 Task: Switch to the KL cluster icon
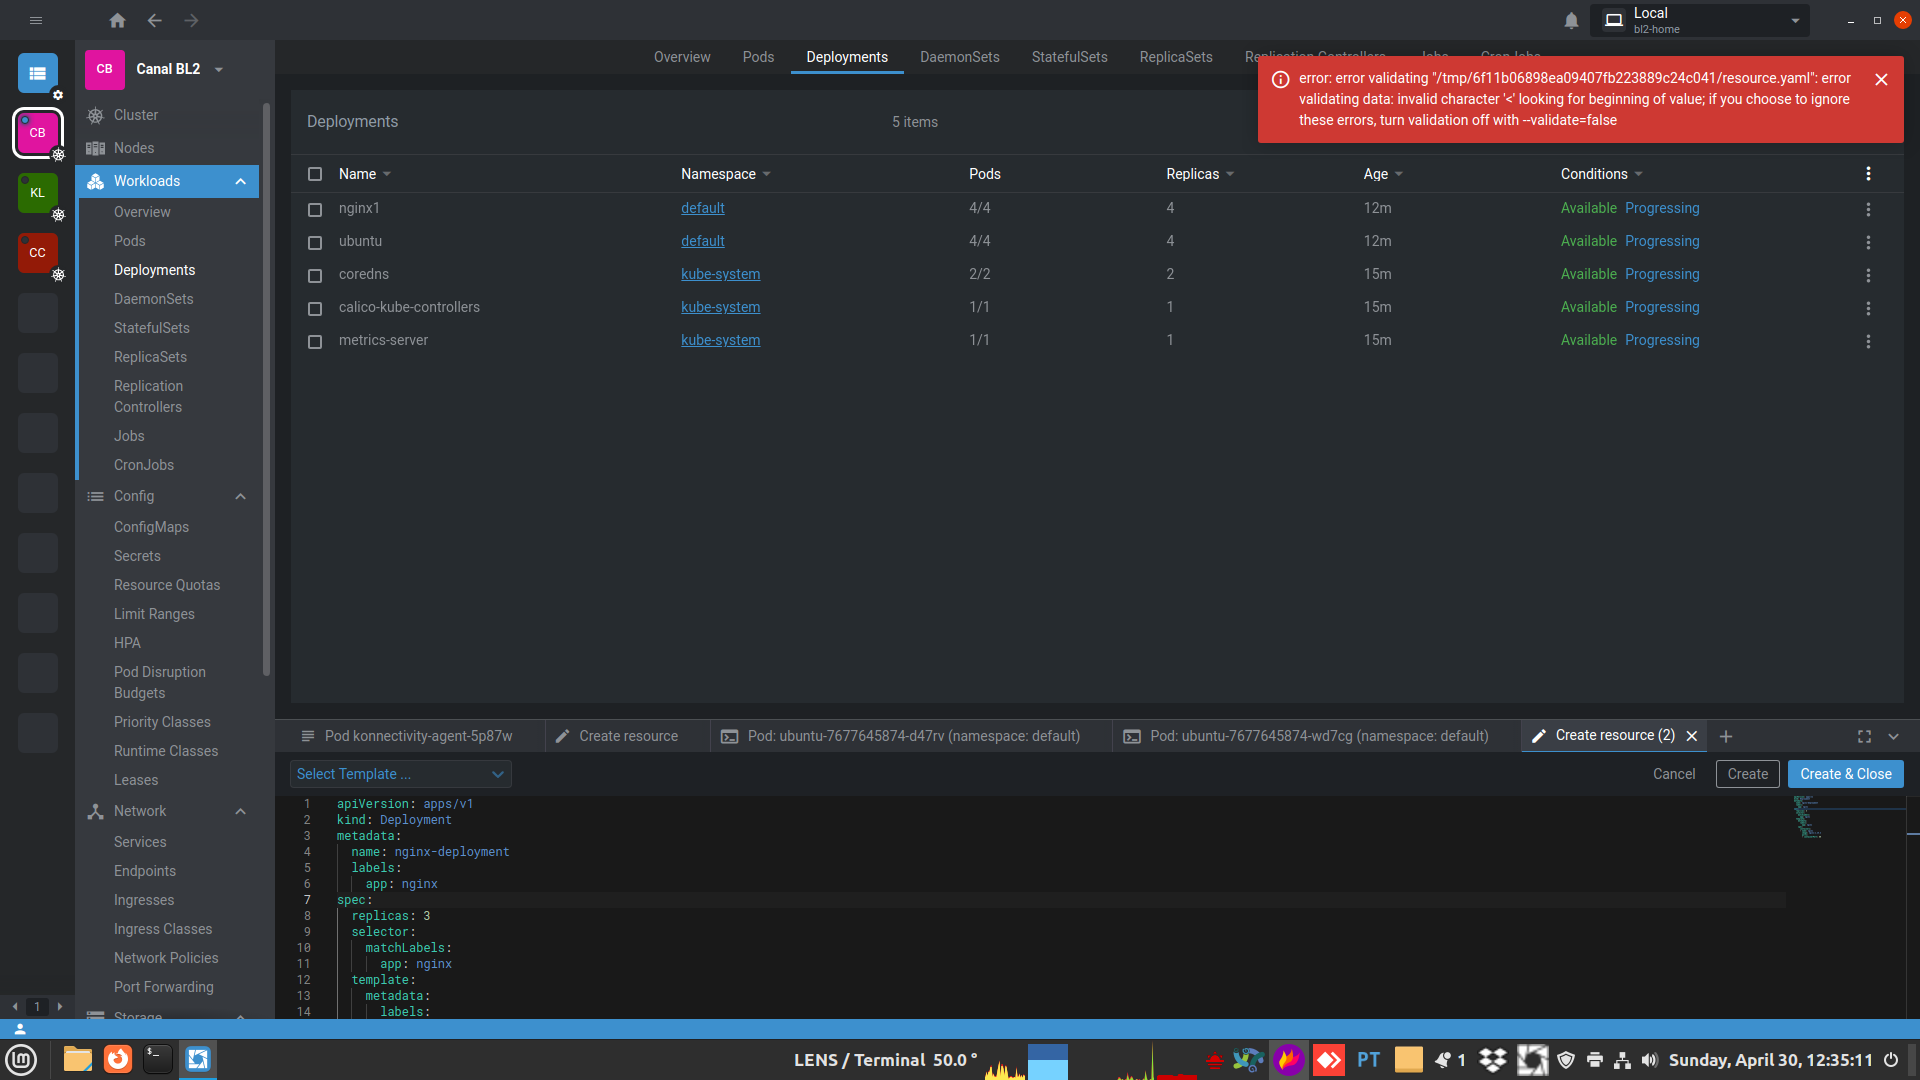(x=37, y=193)
